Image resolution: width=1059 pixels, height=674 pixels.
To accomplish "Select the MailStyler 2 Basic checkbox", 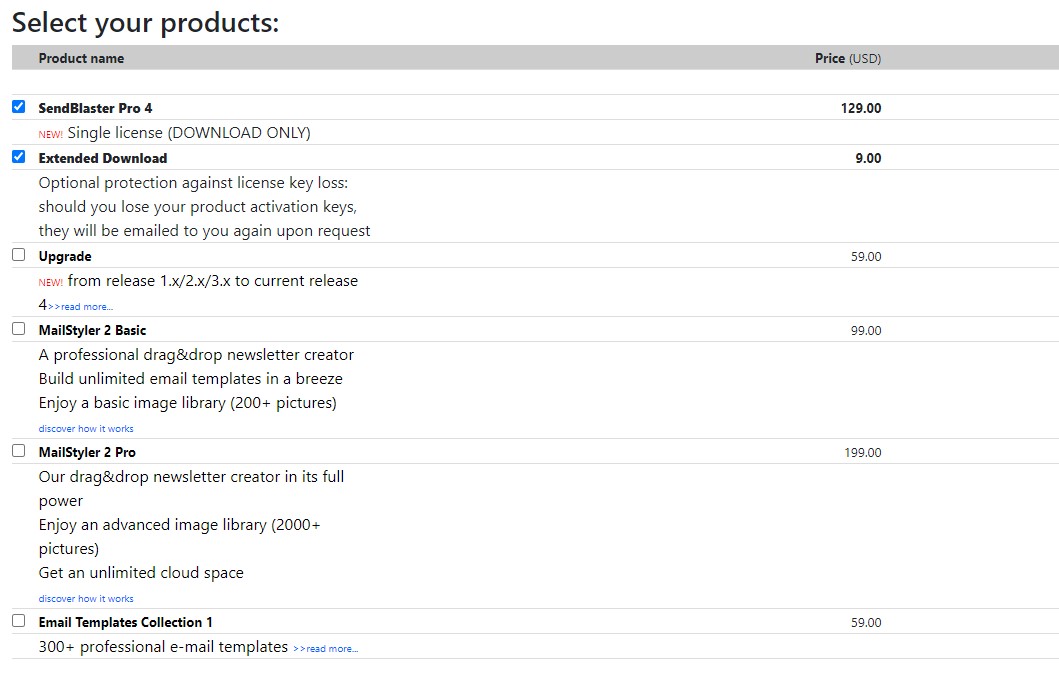I will click(x=19, y=329).
